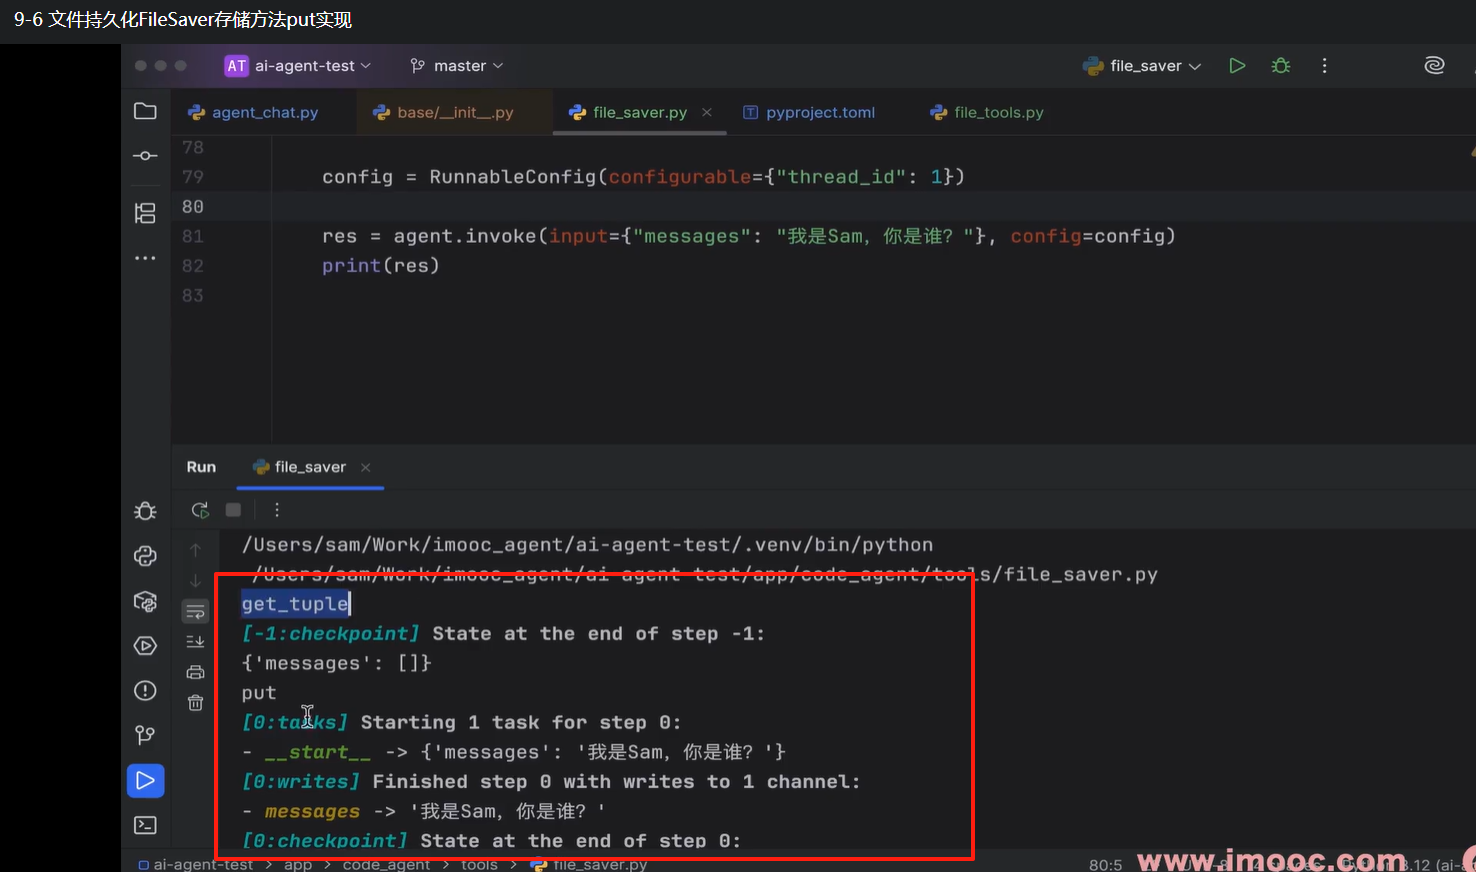Switch to agent_chat.py tab
This screenshot has height=872, width=1476.
(254, 112)
